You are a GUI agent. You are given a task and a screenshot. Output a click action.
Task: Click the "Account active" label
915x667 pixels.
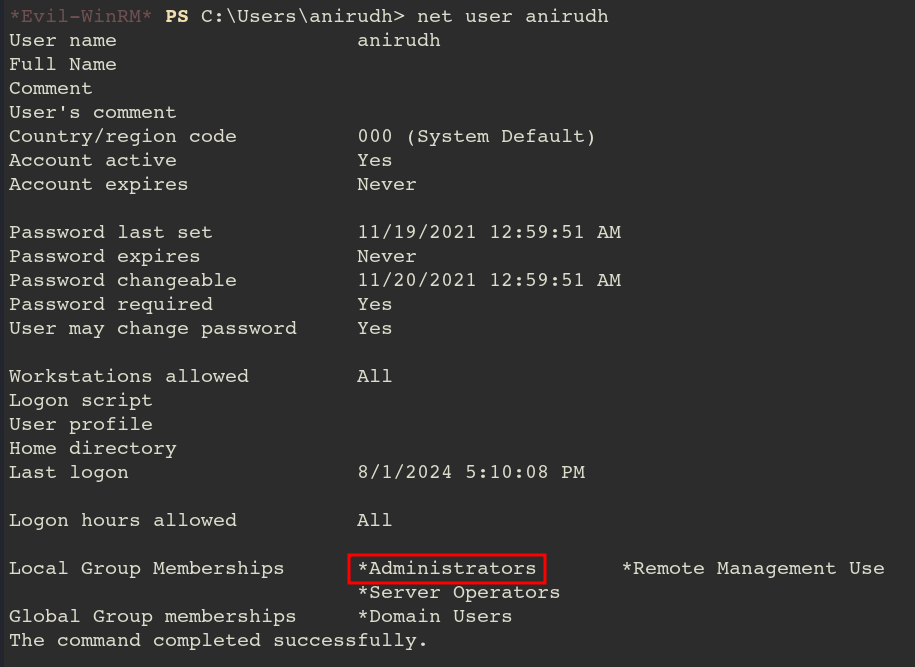click(93, 160)
